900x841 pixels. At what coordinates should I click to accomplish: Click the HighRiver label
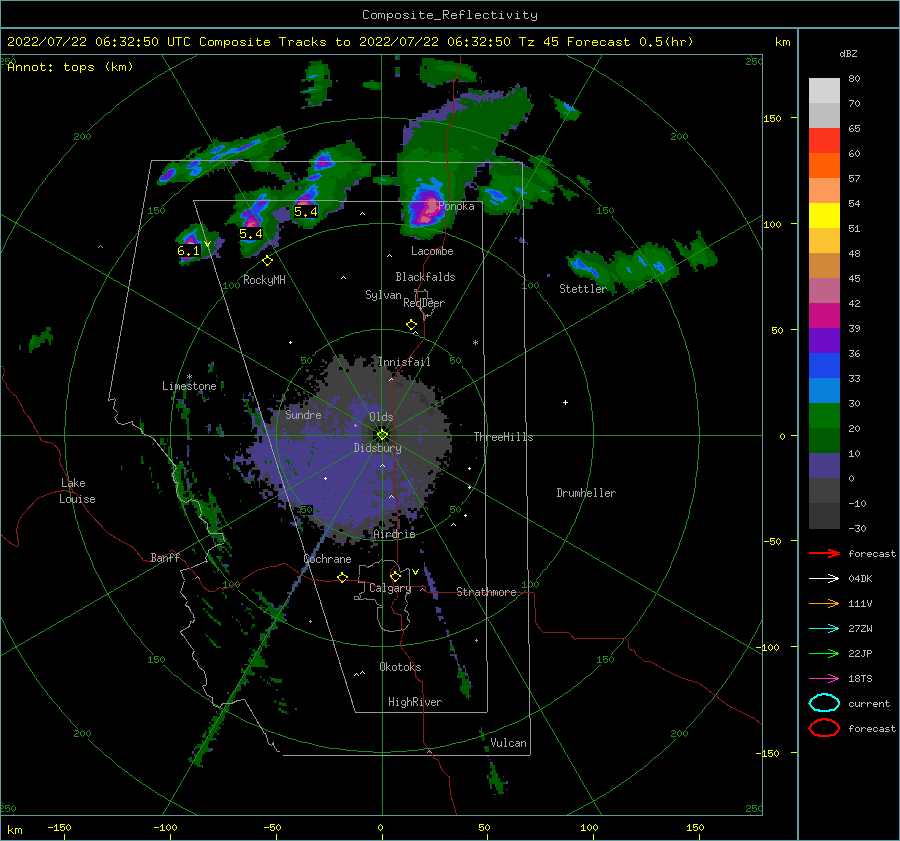click(415, 702)
